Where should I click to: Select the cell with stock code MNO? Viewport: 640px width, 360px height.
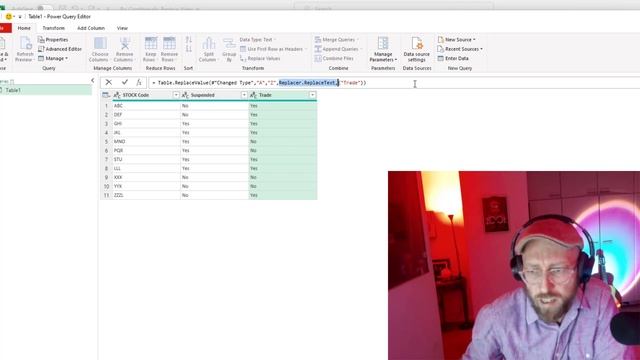(x=146, y=142)
